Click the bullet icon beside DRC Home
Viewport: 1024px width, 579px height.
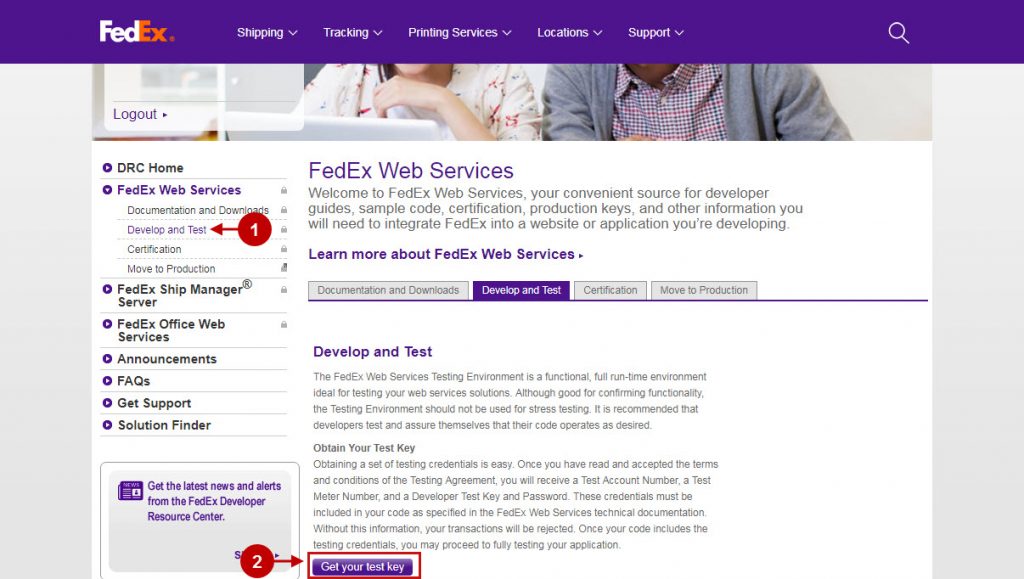point(107,168)
